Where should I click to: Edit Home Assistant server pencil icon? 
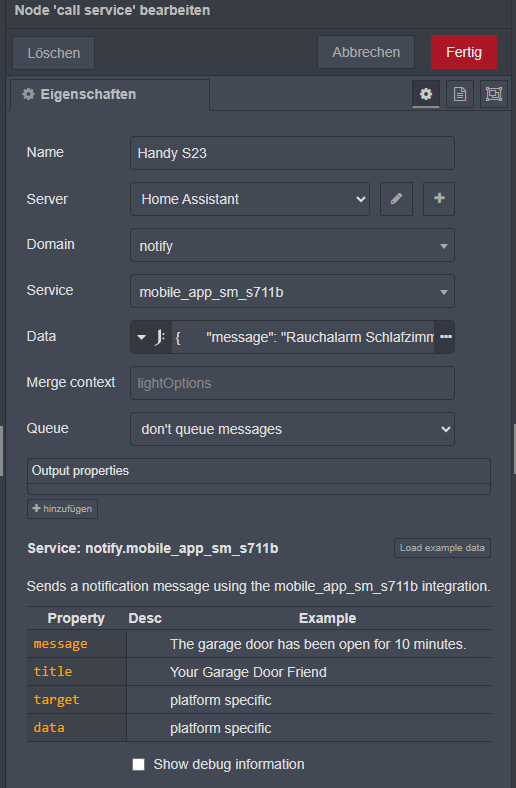coord(396,199)
